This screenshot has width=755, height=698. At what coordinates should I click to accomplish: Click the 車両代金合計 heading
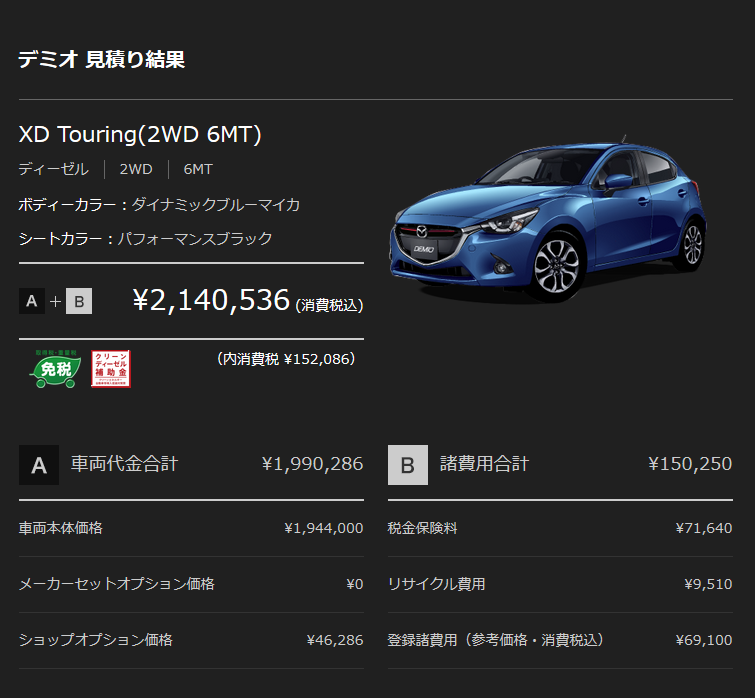click(125, 464)
